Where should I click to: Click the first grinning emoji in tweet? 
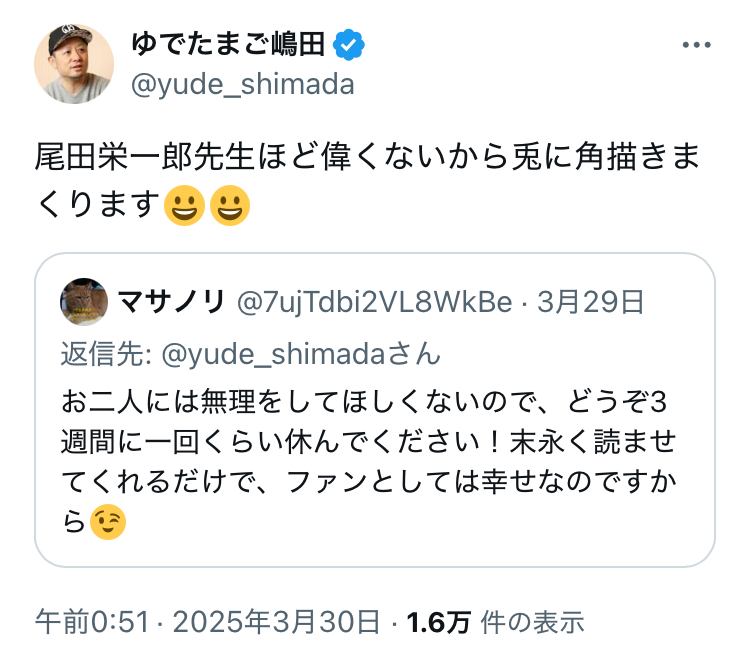[182, 206]
